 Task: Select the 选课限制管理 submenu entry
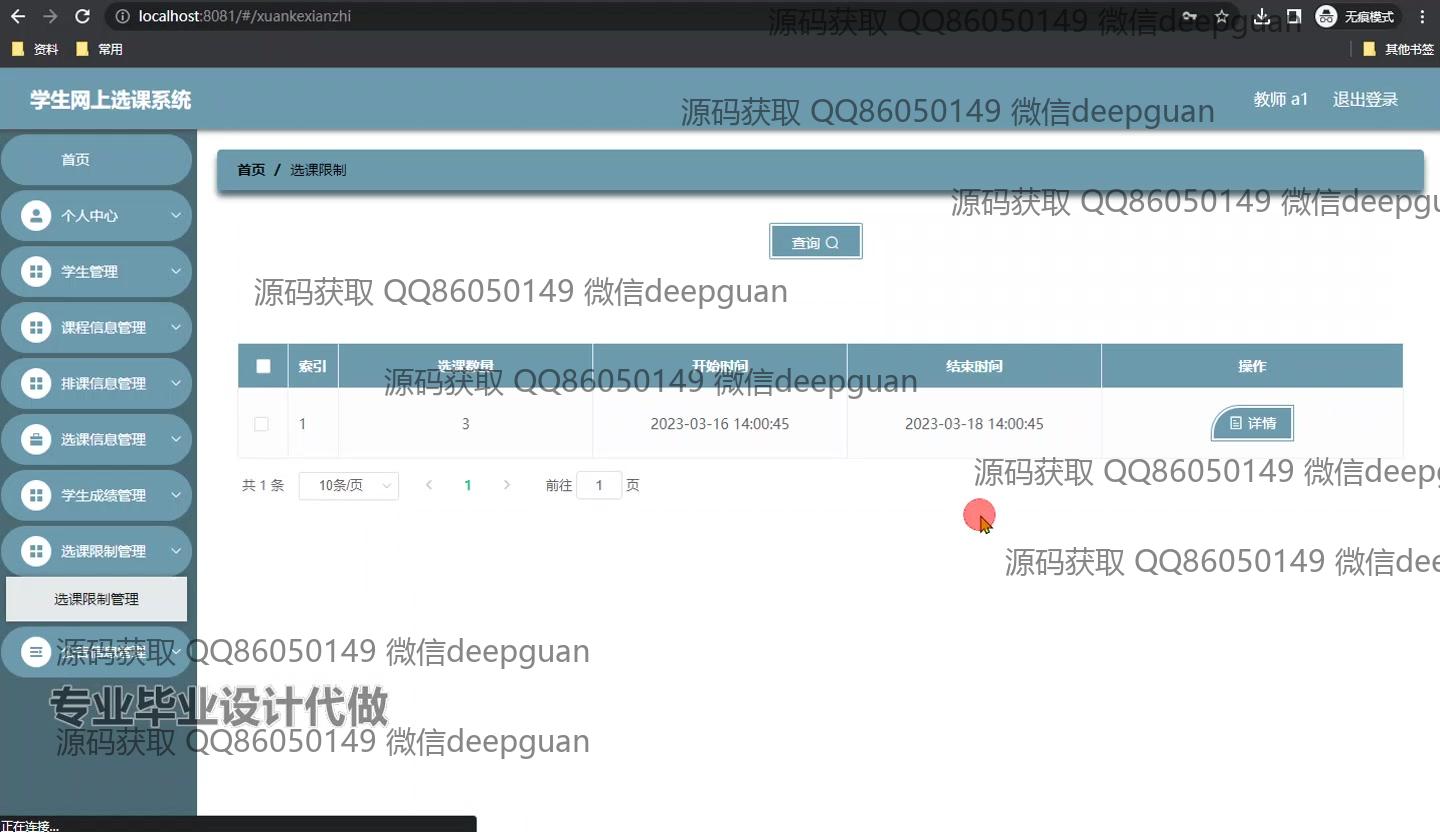(96, 600)
